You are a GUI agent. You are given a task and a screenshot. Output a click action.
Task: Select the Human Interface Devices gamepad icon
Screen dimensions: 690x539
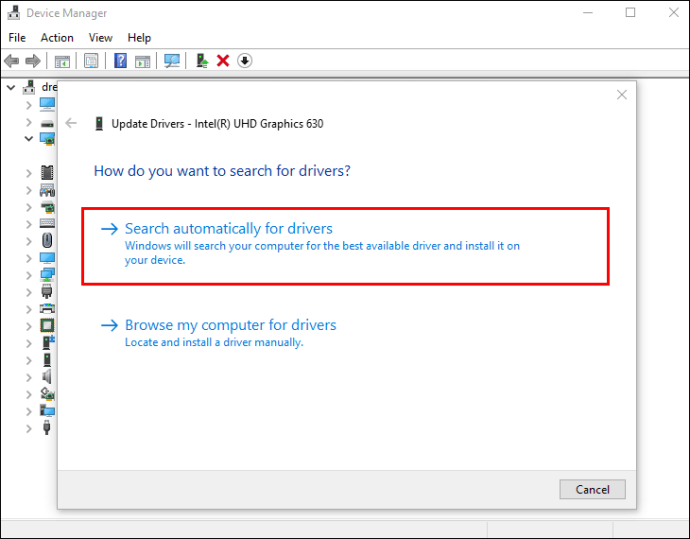pos(47,190)
